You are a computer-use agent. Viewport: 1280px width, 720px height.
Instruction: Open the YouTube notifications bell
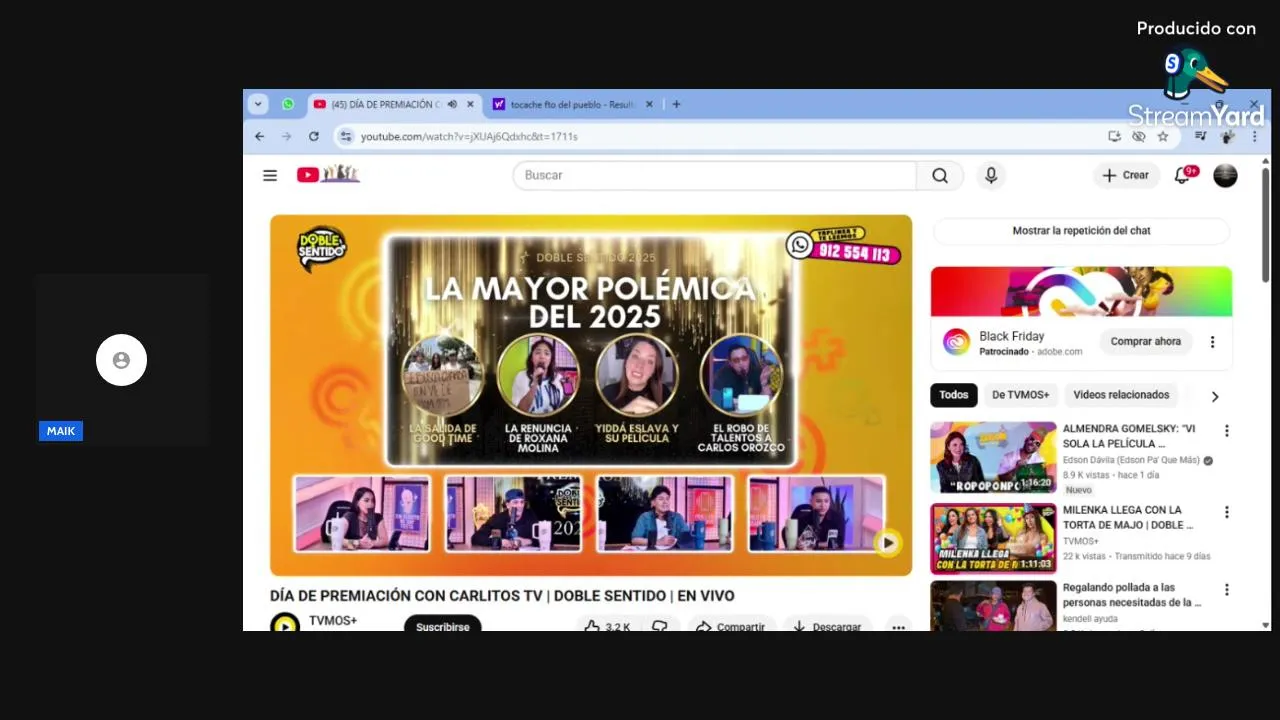[x=1182, y=175]
